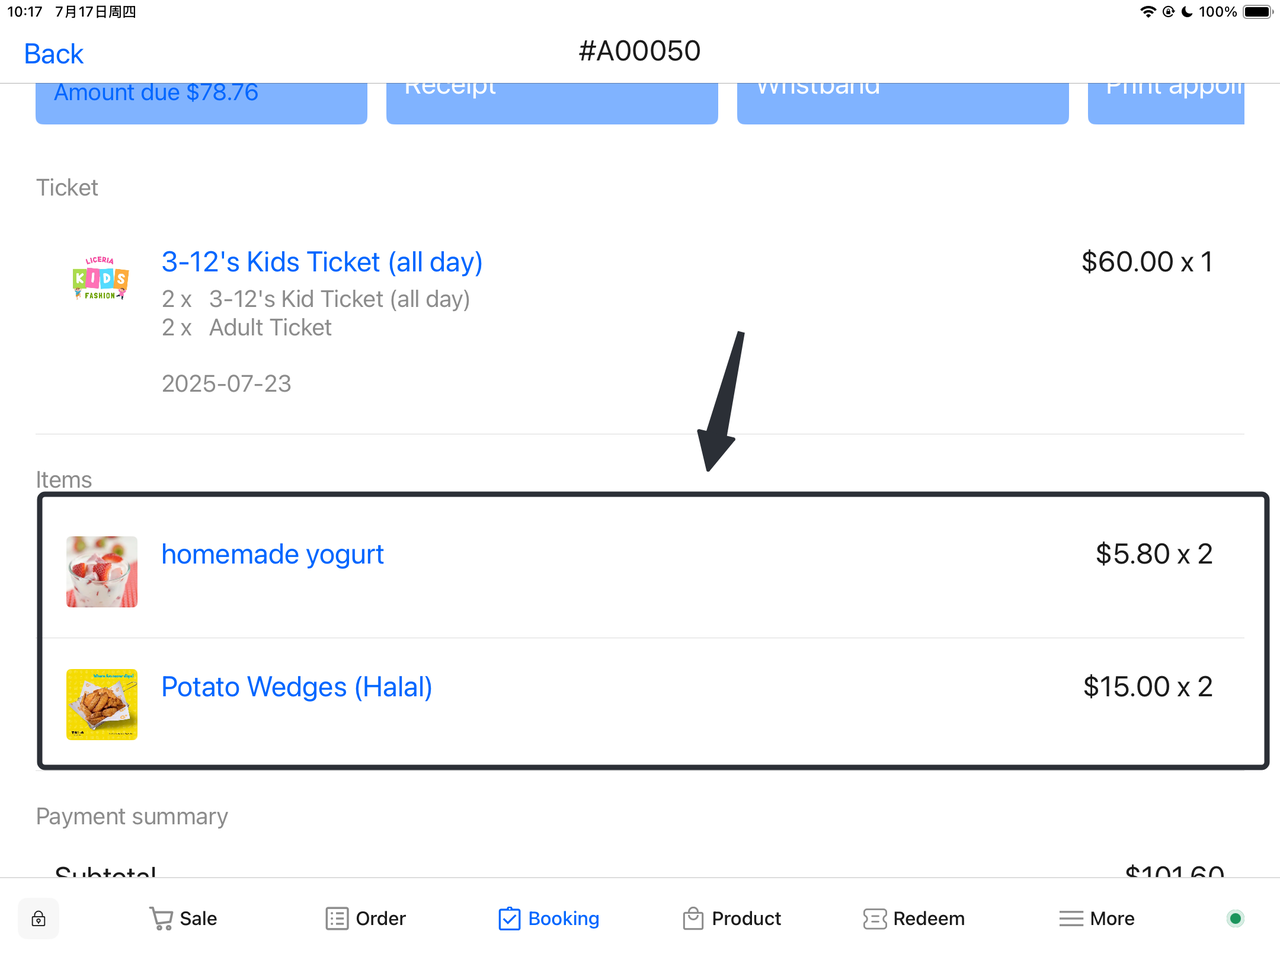Image resolution: width=1280 pixels, height=960 pixels.
Task: Open the Potato Wedges (Halal) link
Action: 296,687
